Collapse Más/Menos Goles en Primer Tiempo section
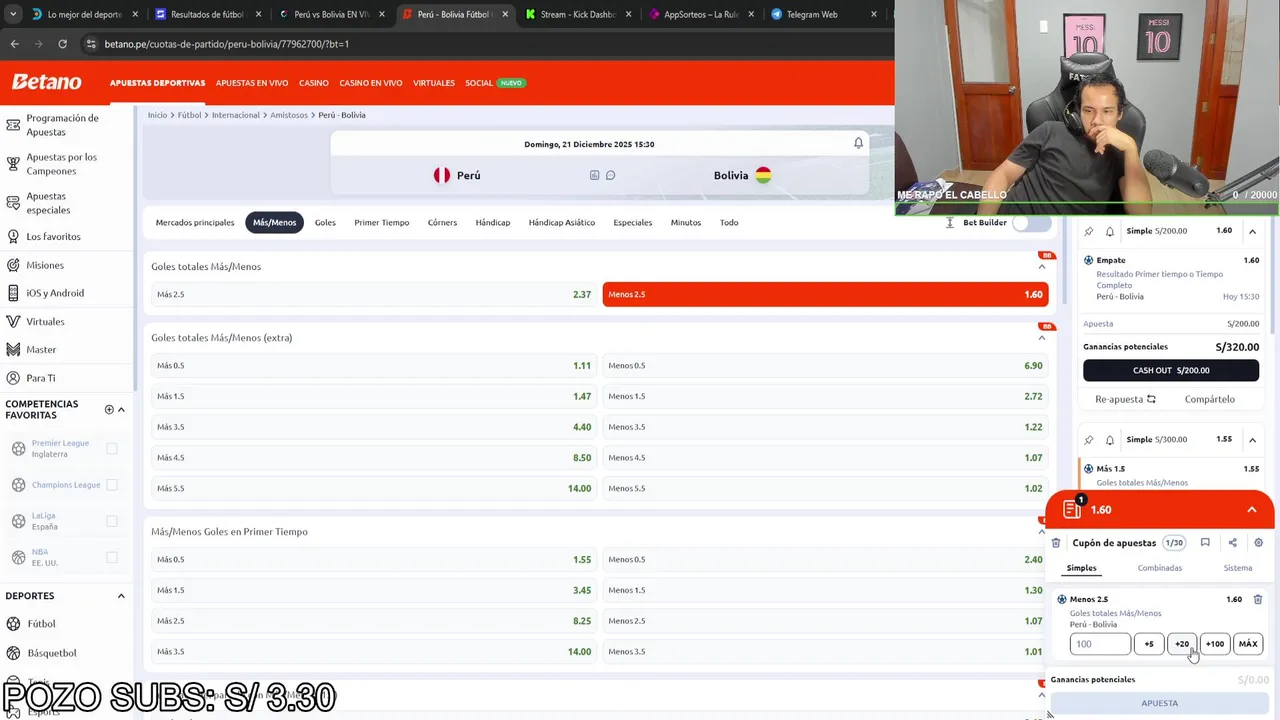1280x720 pixels. pyautogui.click(x=1041, y=532)
